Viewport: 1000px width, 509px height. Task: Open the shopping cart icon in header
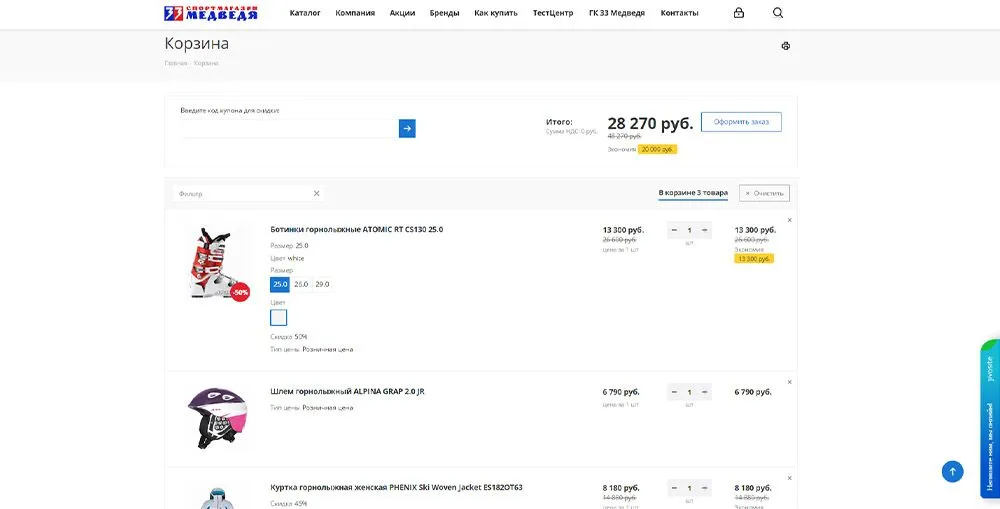click(738, 13)
